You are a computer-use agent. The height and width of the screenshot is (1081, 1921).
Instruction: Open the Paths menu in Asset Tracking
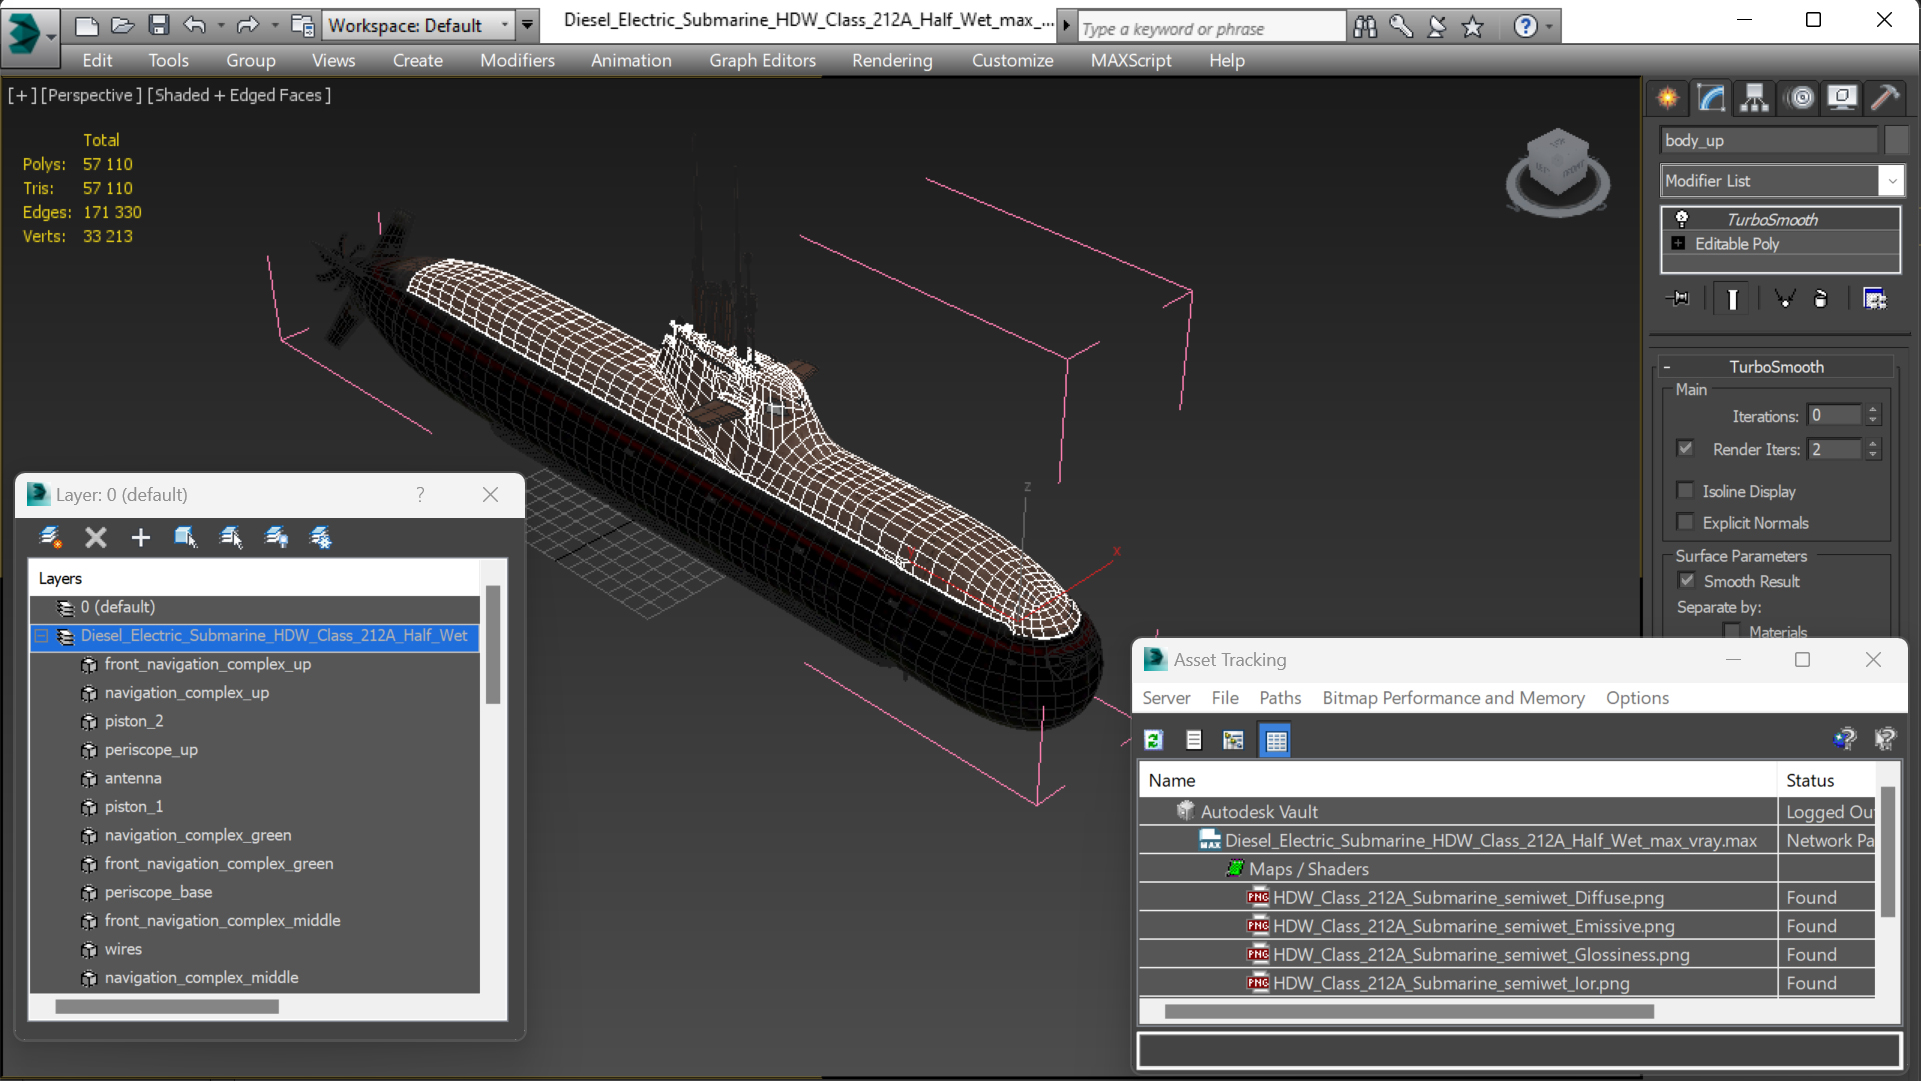(1279, 698)
